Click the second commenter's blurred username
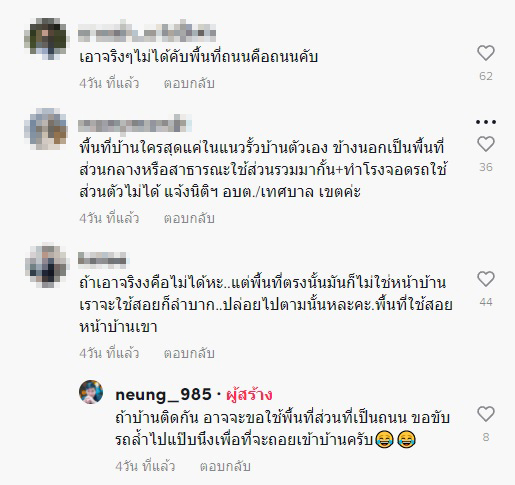Viewport: 515px width, 485px height. pos(135,124)
